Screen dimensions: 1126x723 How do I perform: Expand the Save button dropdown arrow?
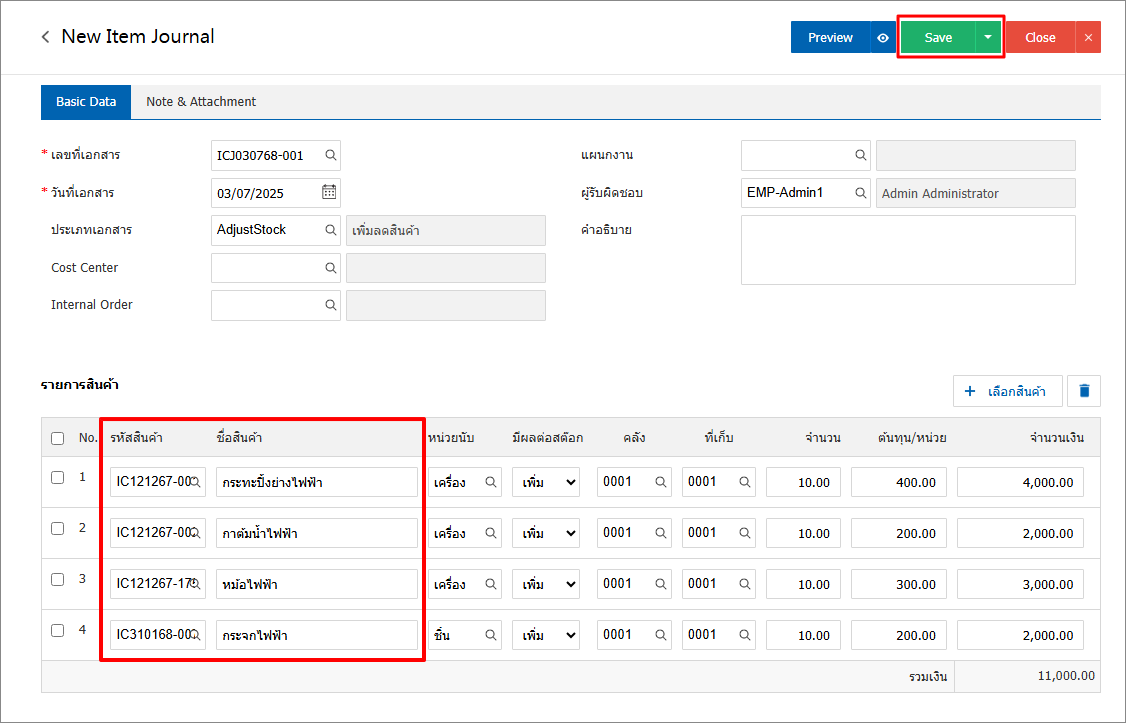point(988,37)
